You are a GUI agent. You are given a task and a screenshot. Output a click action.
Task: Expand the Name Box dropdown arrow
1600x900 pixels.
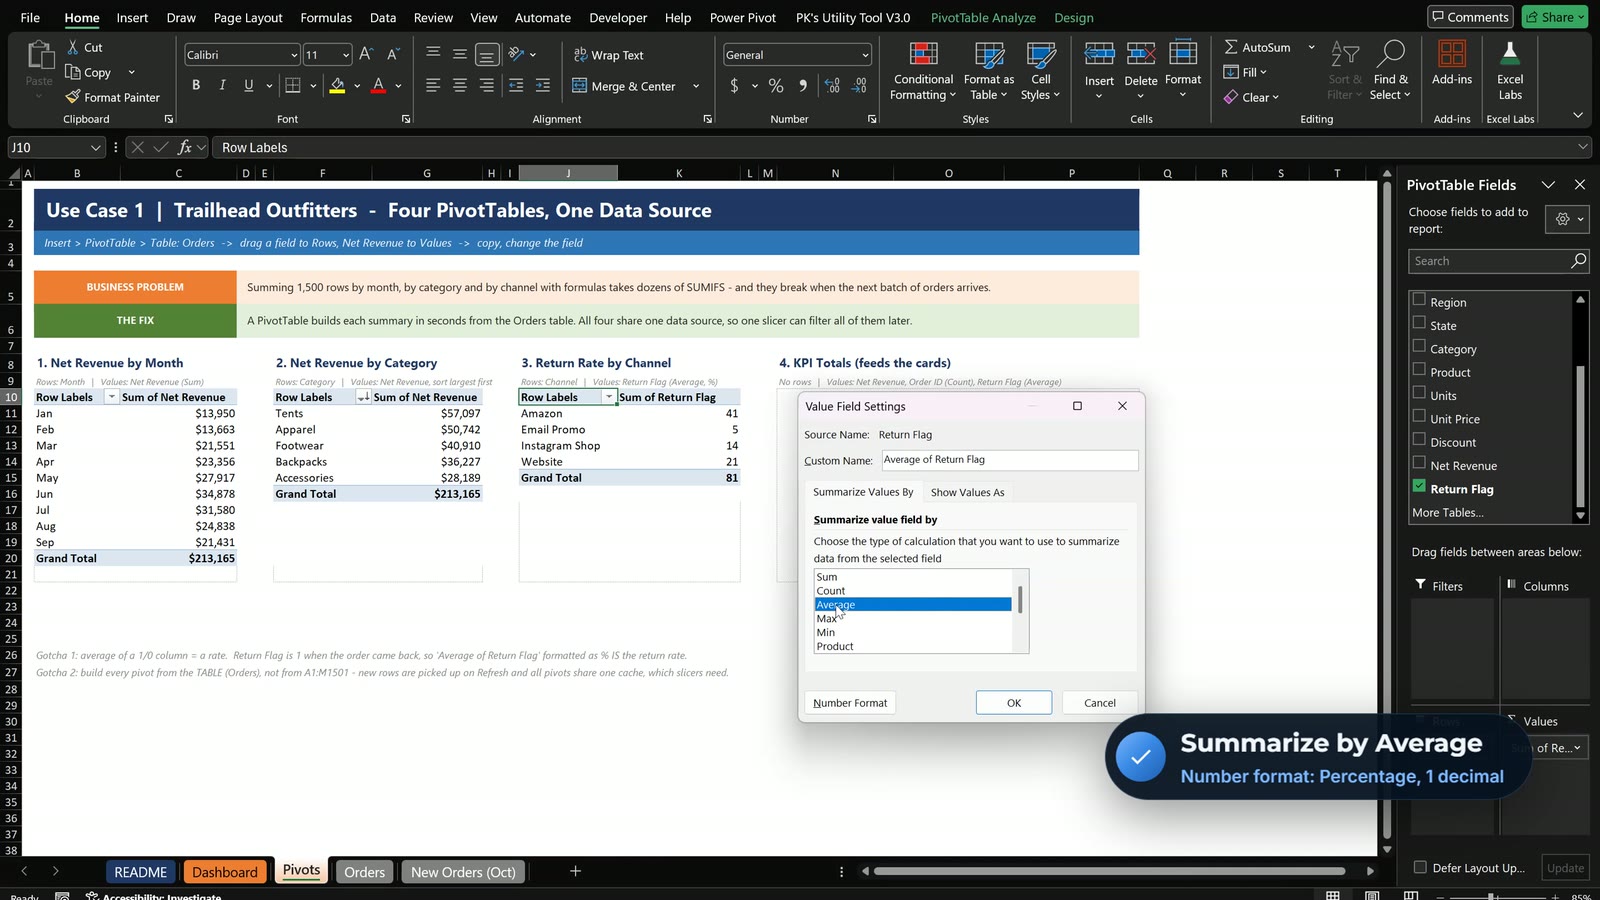pos(96,147)
